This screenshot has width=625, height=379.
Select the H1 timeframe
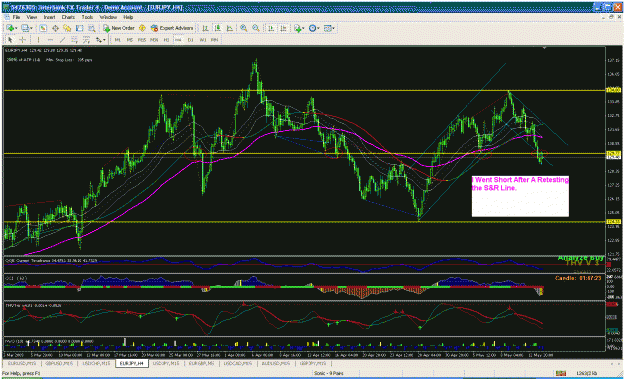click(x=167, y=40)
